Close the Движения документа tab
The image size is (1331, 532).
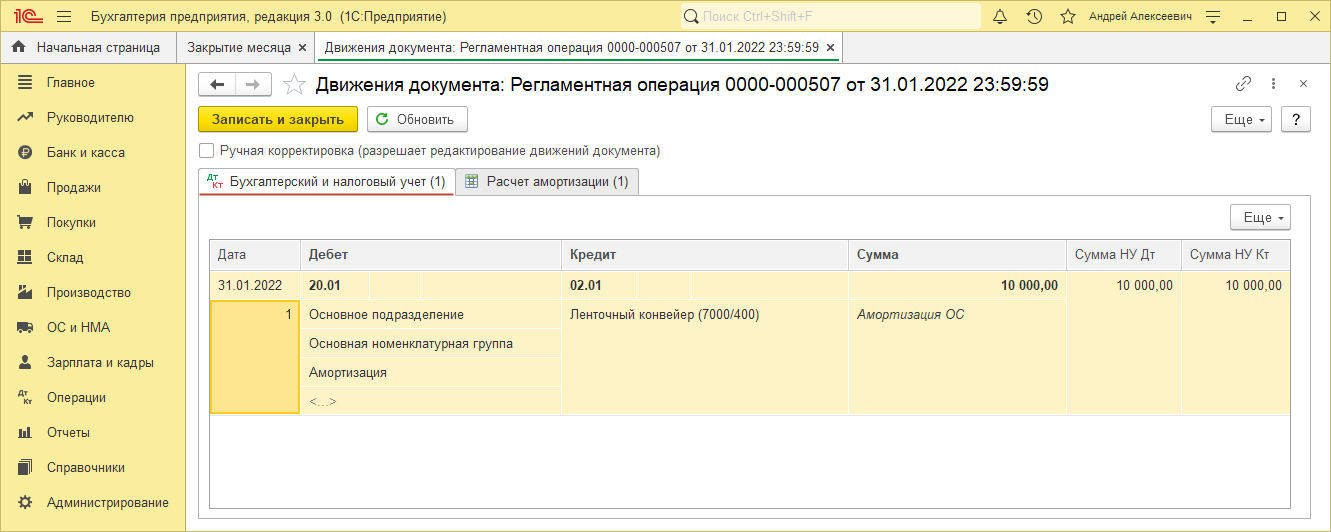point(830,47)
